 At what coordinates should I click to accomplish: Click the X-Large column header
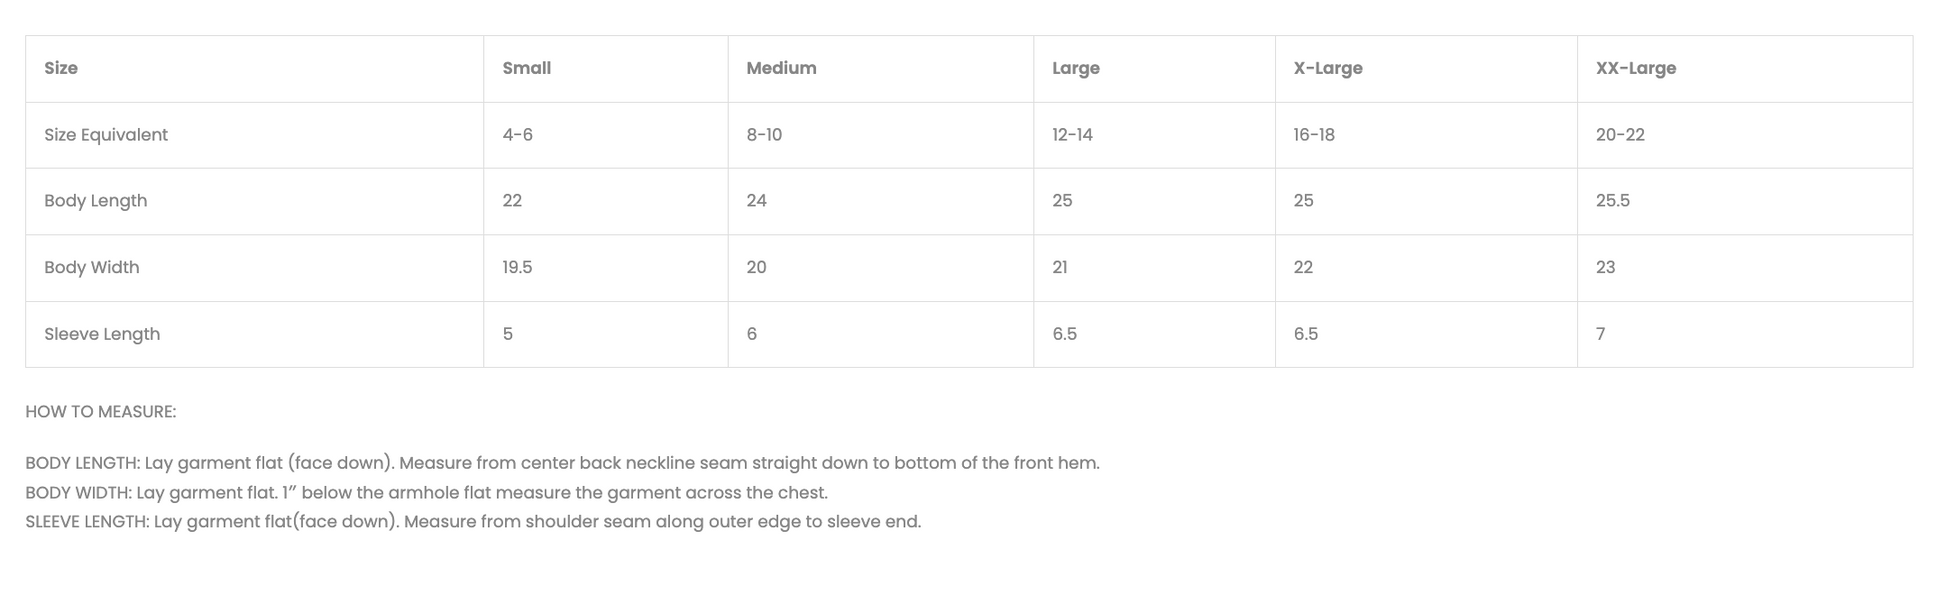point(1327,68)
